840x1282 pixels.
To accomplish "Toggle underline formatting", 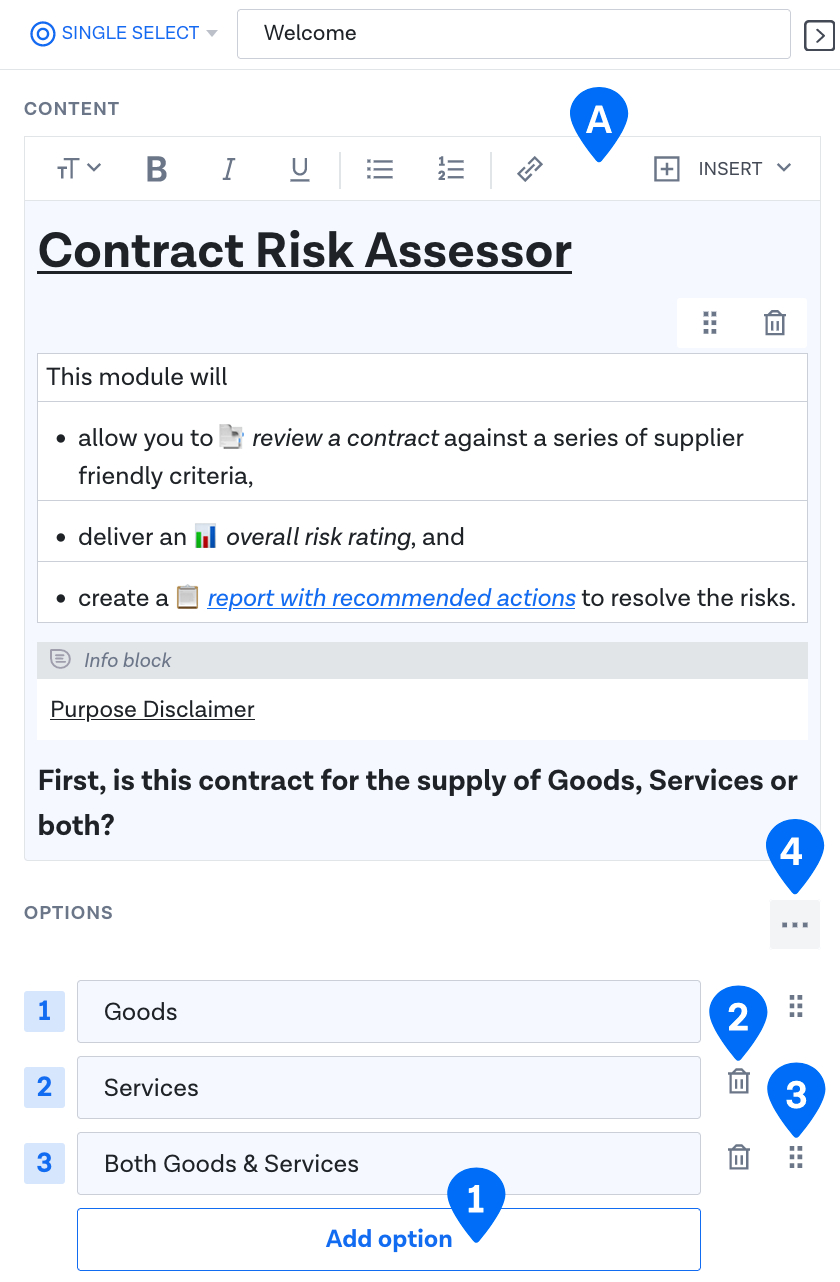I will [299, 169].
